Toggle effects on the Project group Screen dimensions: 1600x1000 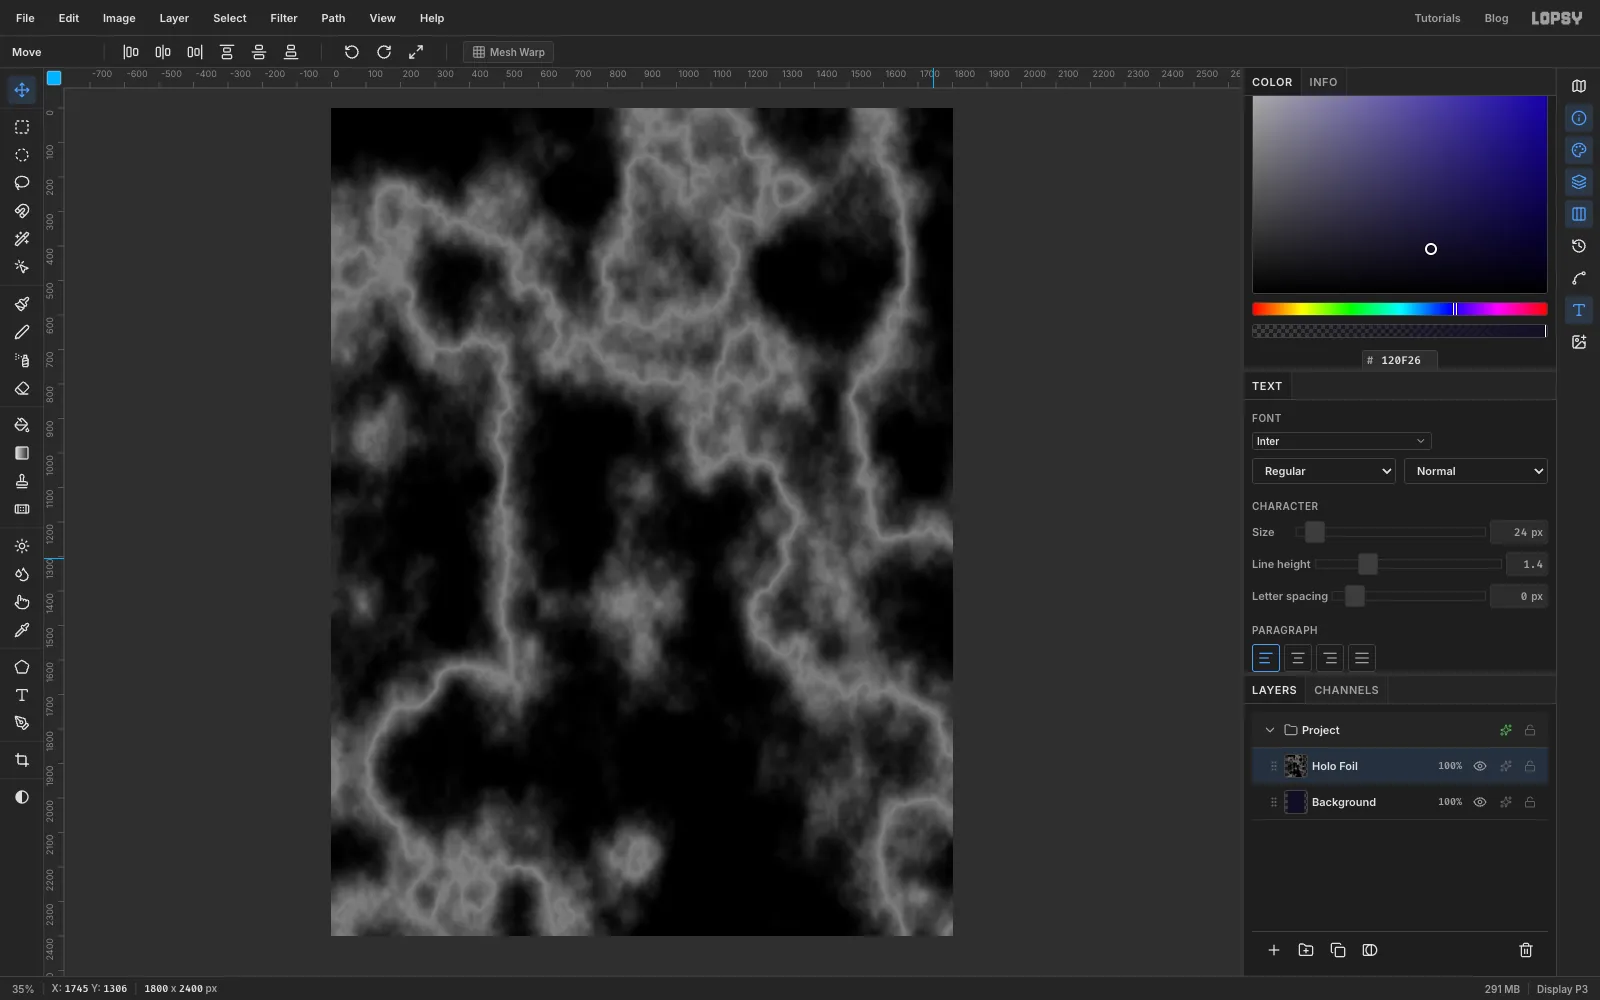[x=1506, y=730]
